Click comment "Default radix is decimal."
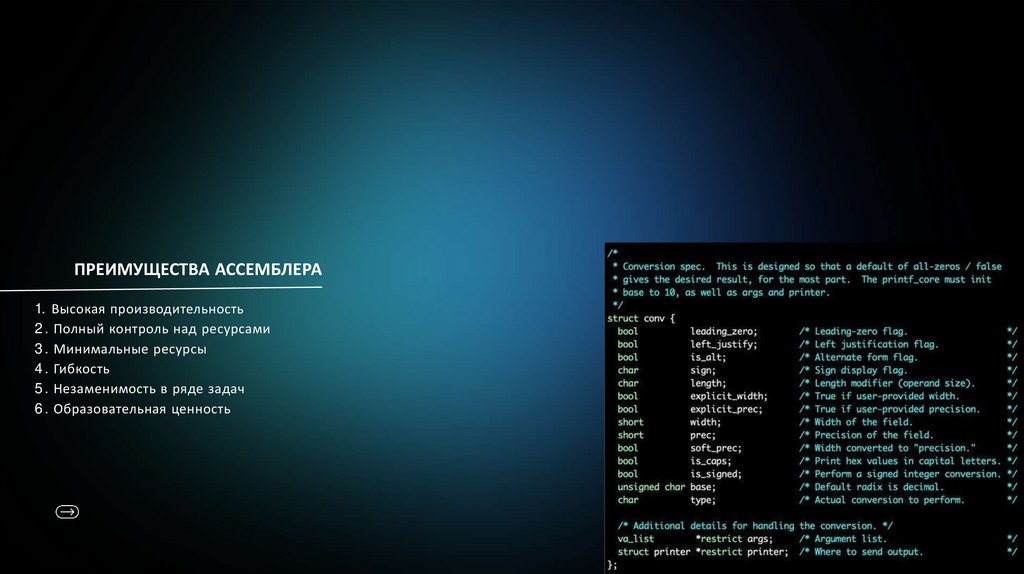Screen dimensions: 1024x574 tap(879, 486)
